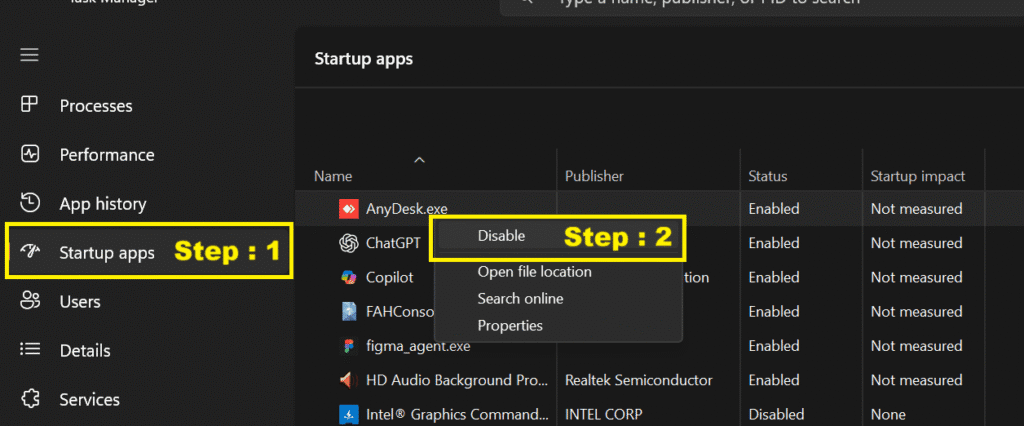Click the ChatGPT app icon

pyautogui.click(x=349, y=243)
